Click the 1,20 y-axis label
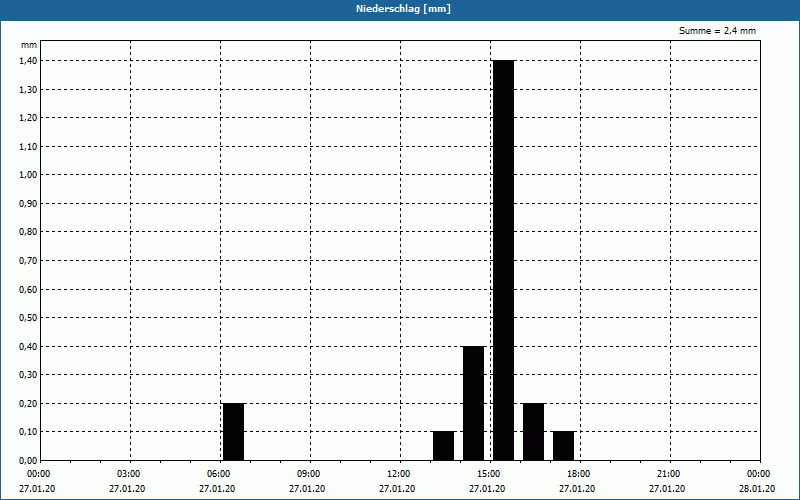Image resolution: width=800 pixels, height=500 pixels. 29,118
